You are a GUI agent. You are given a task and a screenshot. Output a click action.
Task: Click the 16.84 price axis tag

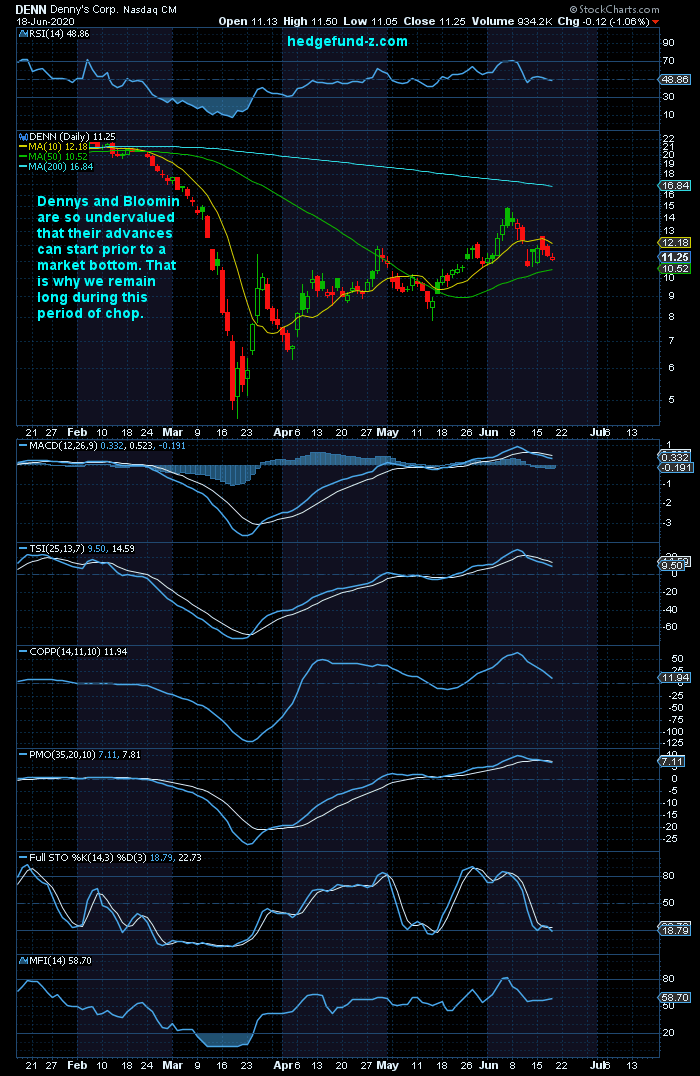(x=675, y=186)
